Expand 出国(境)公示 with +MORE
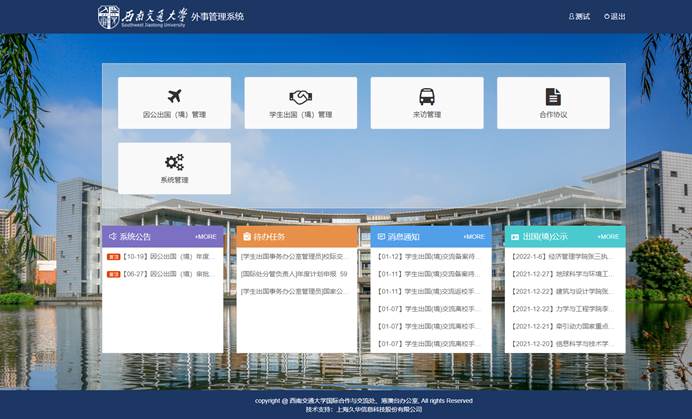The width and height of the screenshot is (692, 419). pos(608,237)
